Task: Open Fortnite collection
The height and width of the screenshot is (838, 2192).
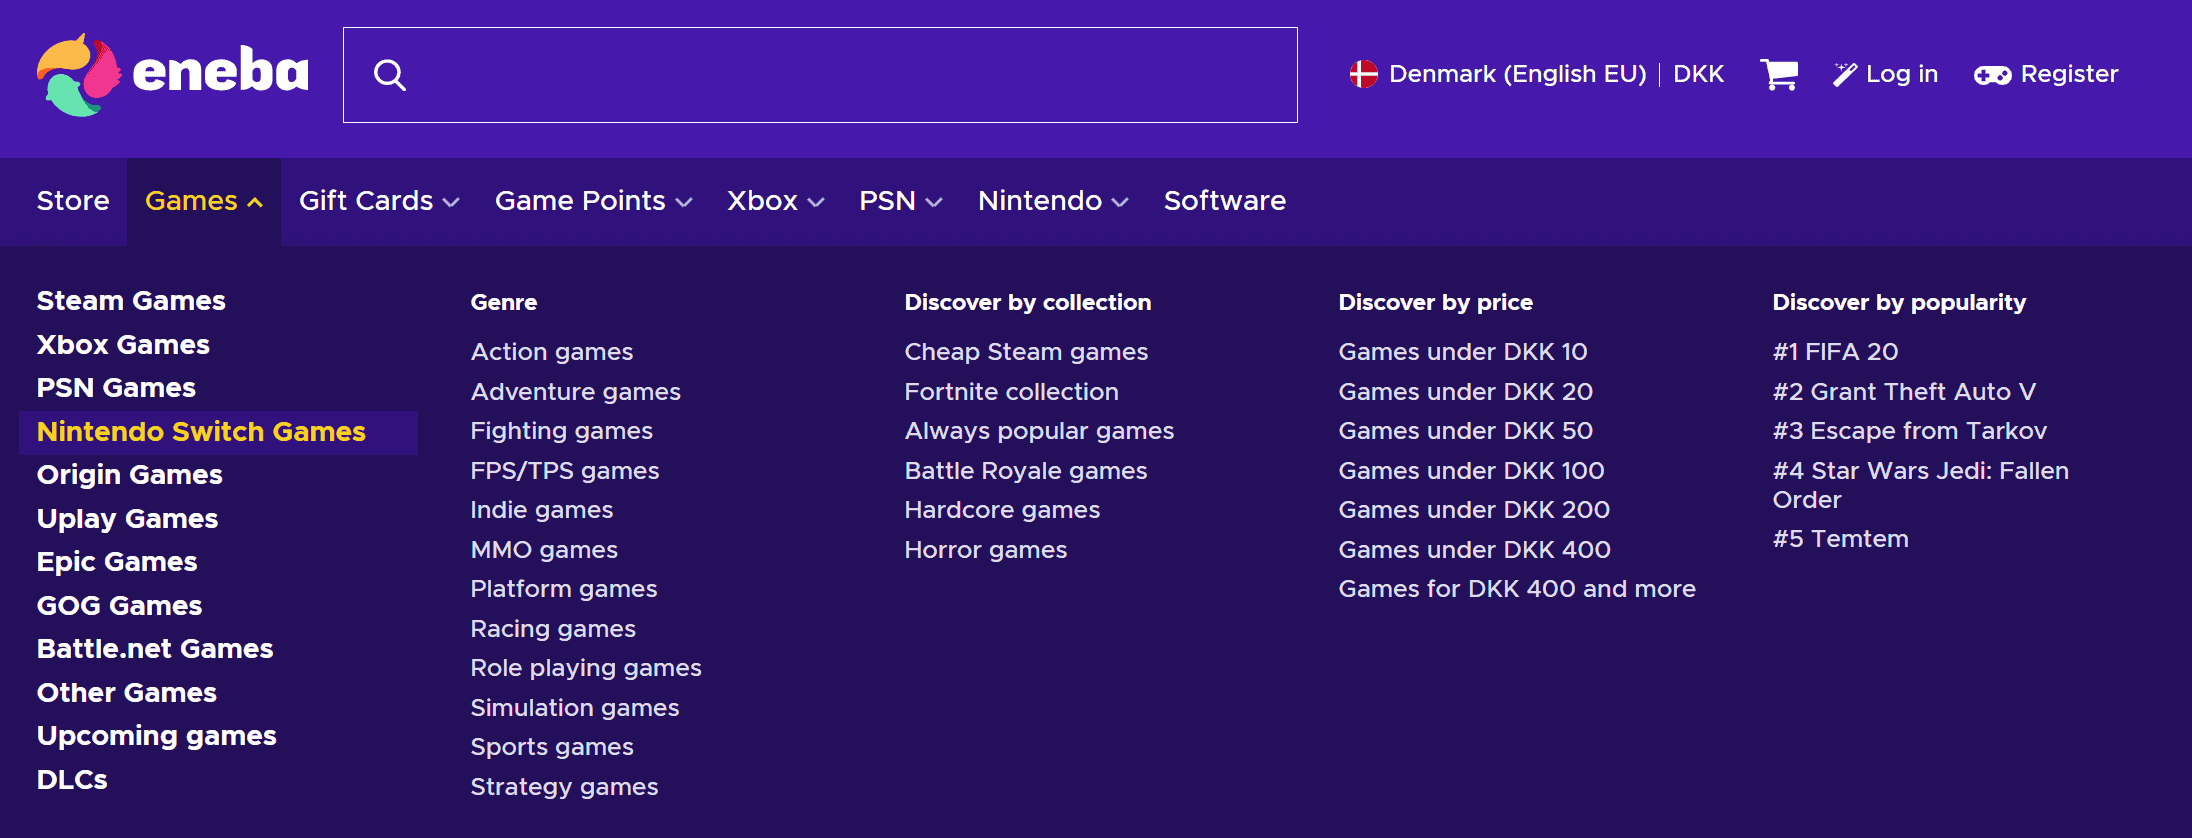Action: coord(1011,392)
